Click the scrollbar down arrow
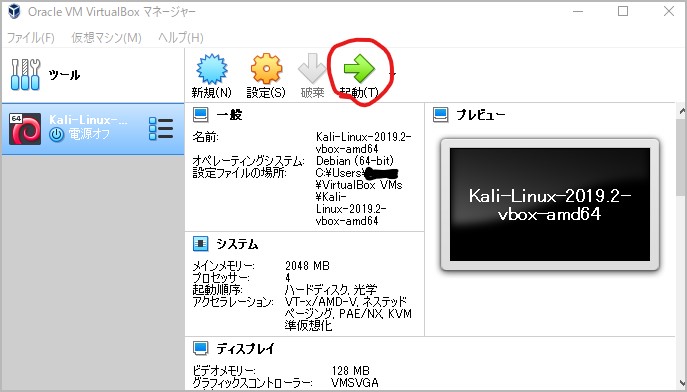687x392 pixels. [x=681, y=383]
